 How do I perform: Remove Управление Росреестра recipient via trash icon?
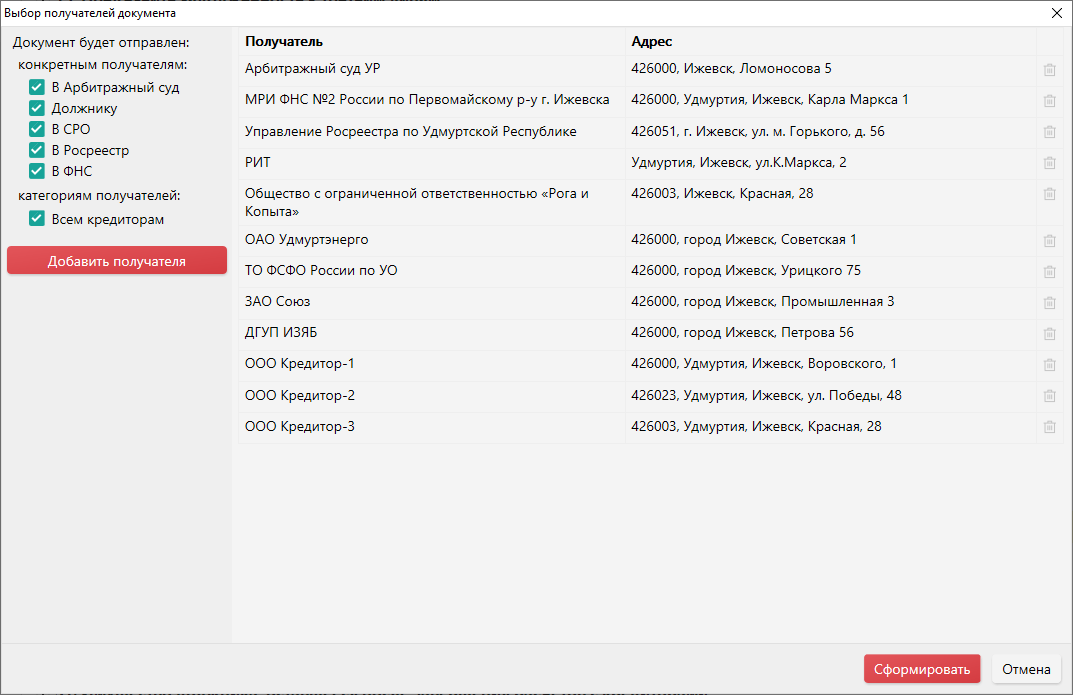(1049, 132)
